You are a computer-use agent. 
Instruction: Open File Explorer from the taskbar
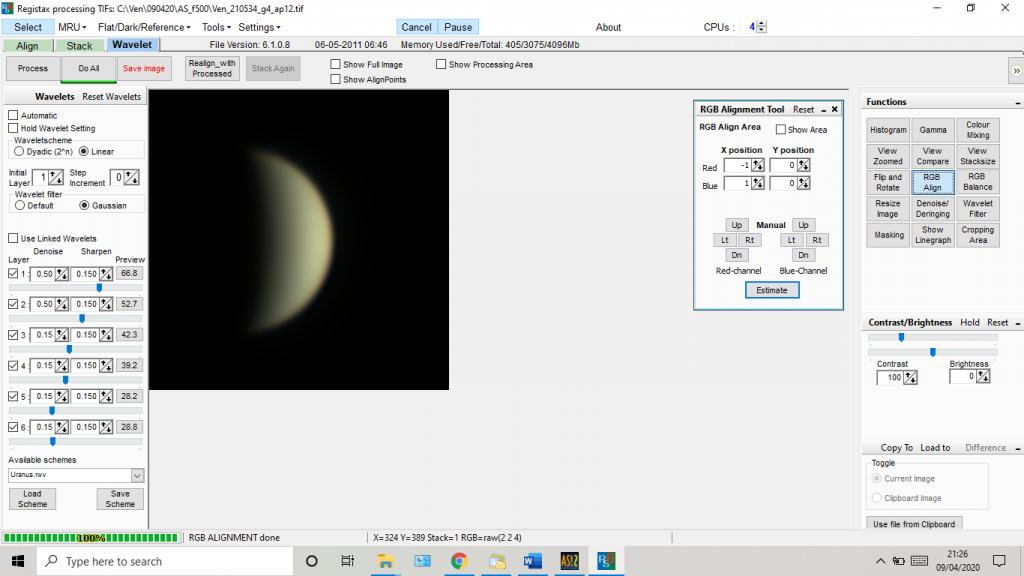coord(386,561)
